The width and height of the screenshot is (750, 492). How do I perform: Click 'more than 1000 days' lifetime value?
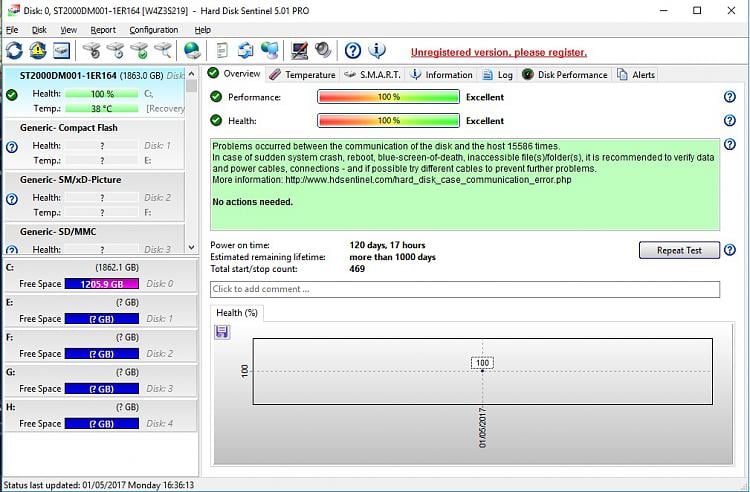click(393, 257)
